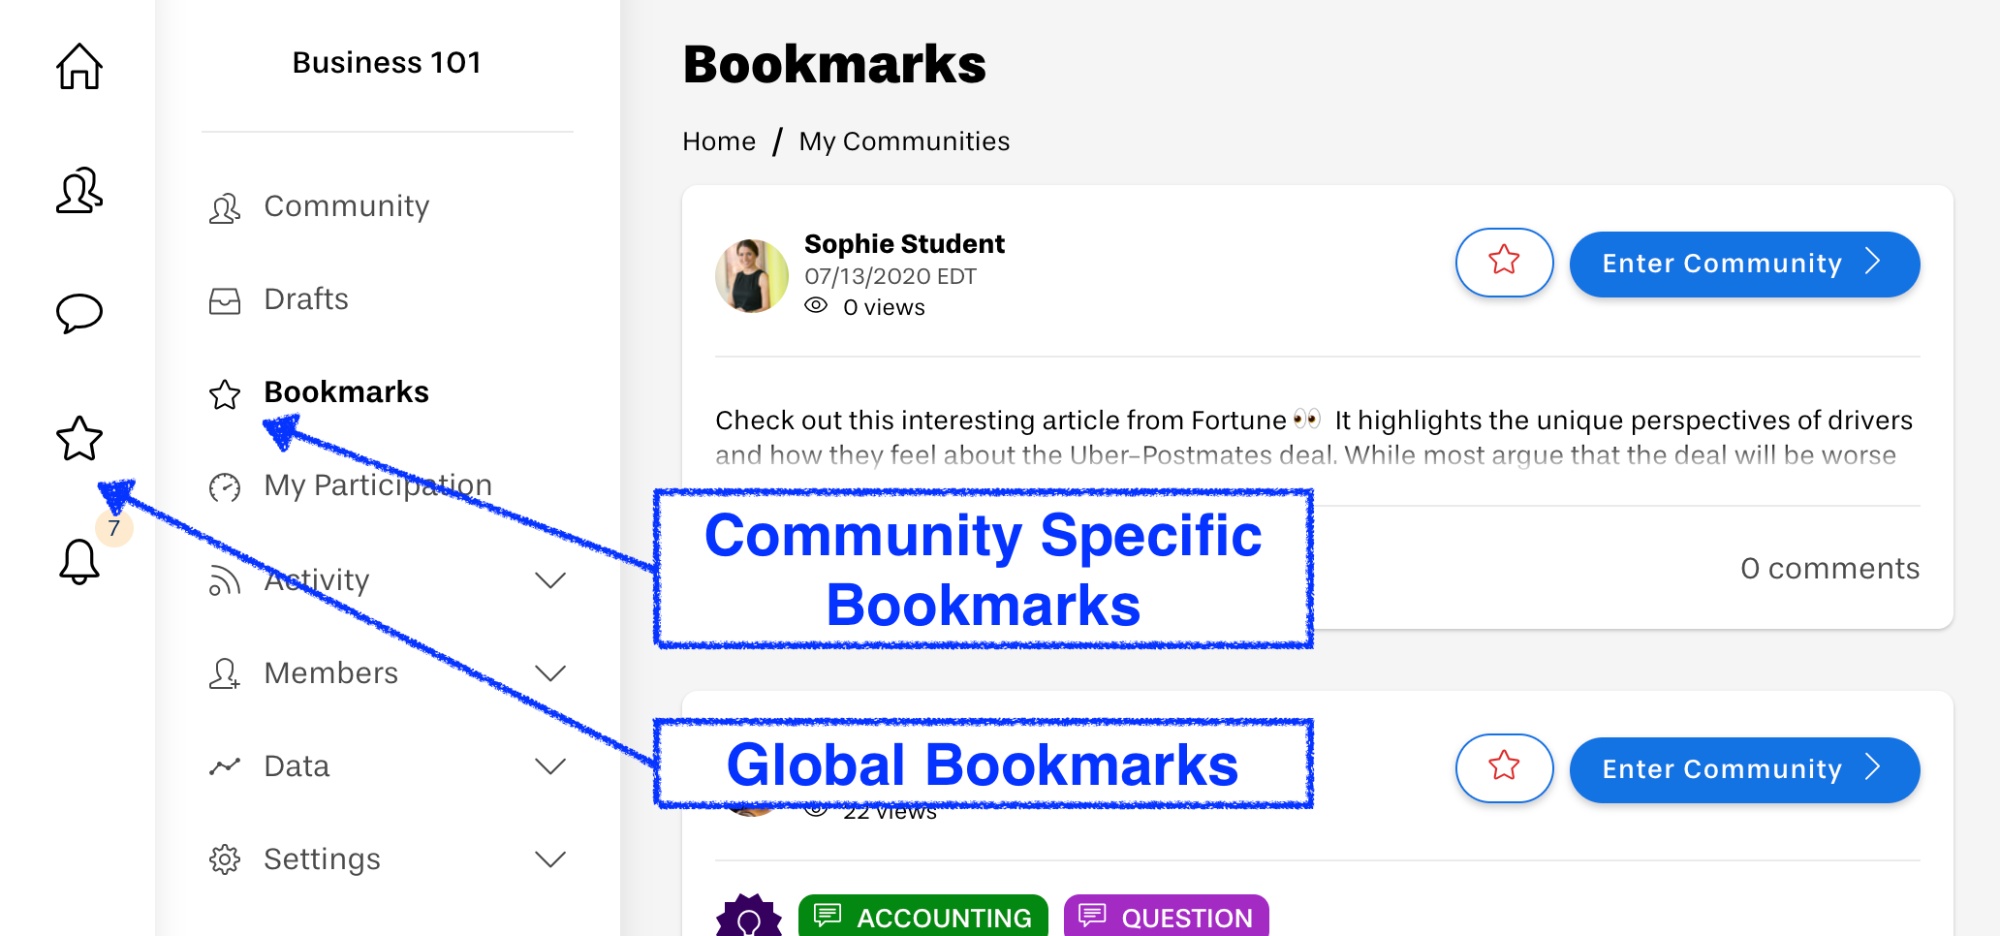Expand the Activity section chevron
The image size is (2000, 936).
pyautogui.click(x=551, y=580)
